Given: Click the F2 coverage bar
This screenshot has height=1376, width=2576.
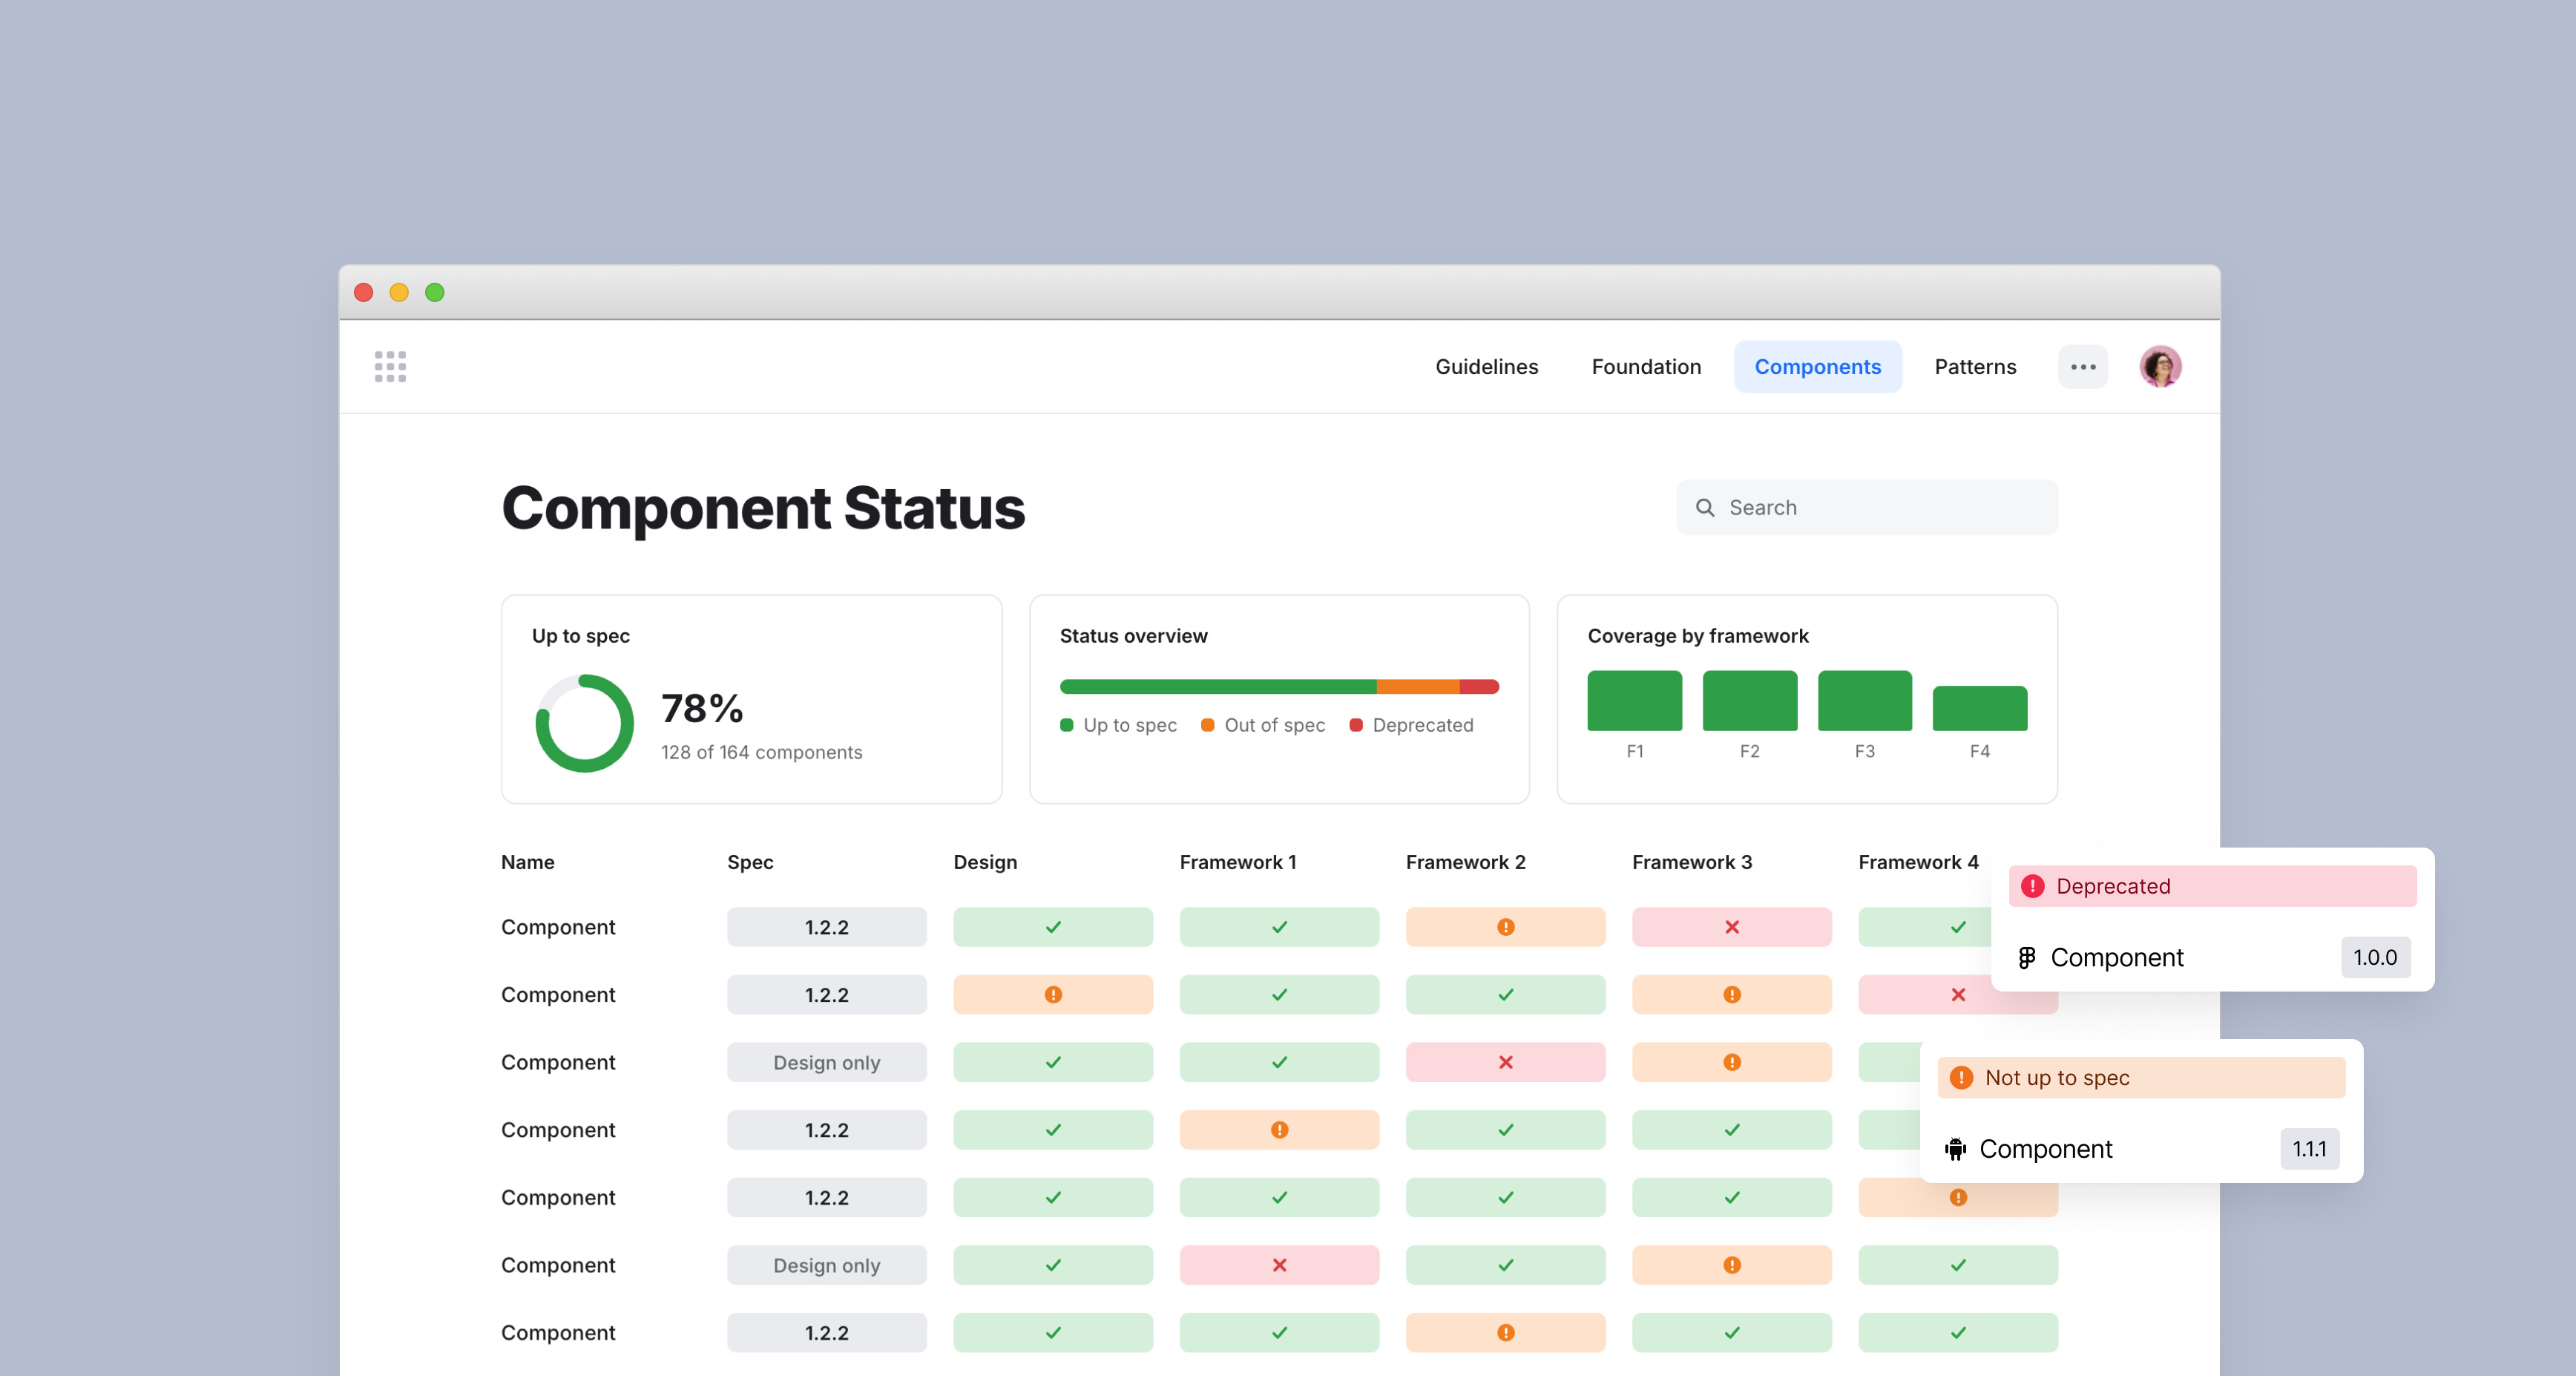Looking at the screenshot, I should tap(1749, 700).
